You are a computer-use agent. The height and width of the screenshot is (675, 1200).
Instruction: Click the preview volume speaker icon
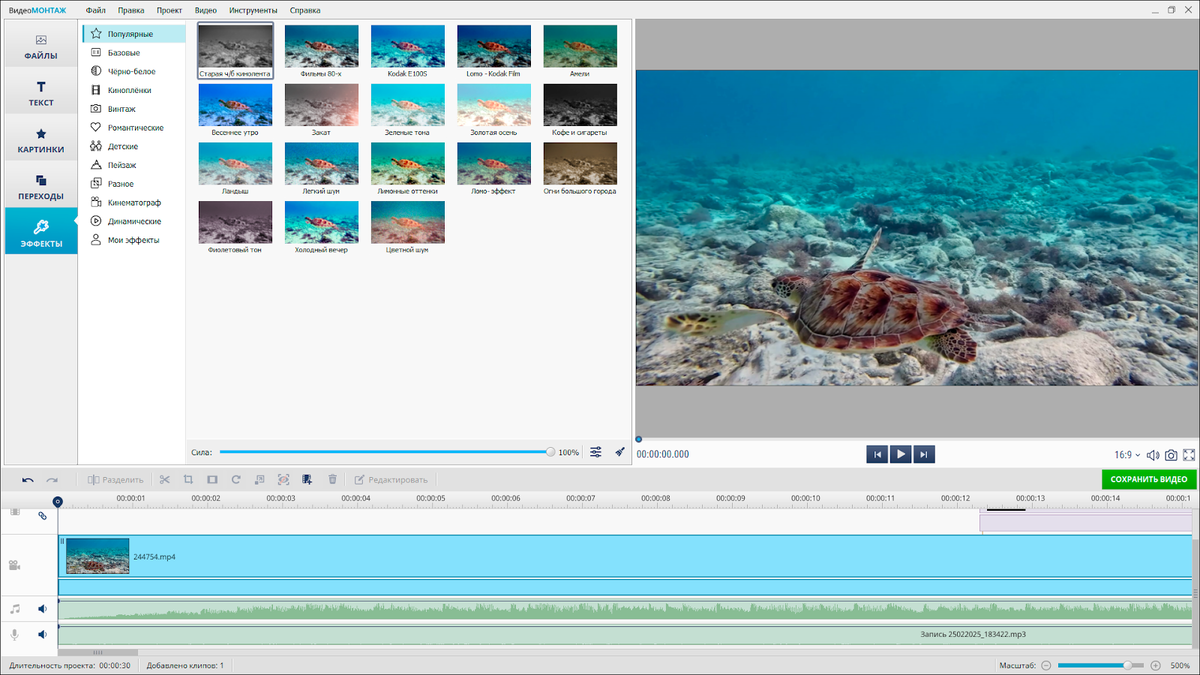pyautogui.click(x=1152, y=455)
